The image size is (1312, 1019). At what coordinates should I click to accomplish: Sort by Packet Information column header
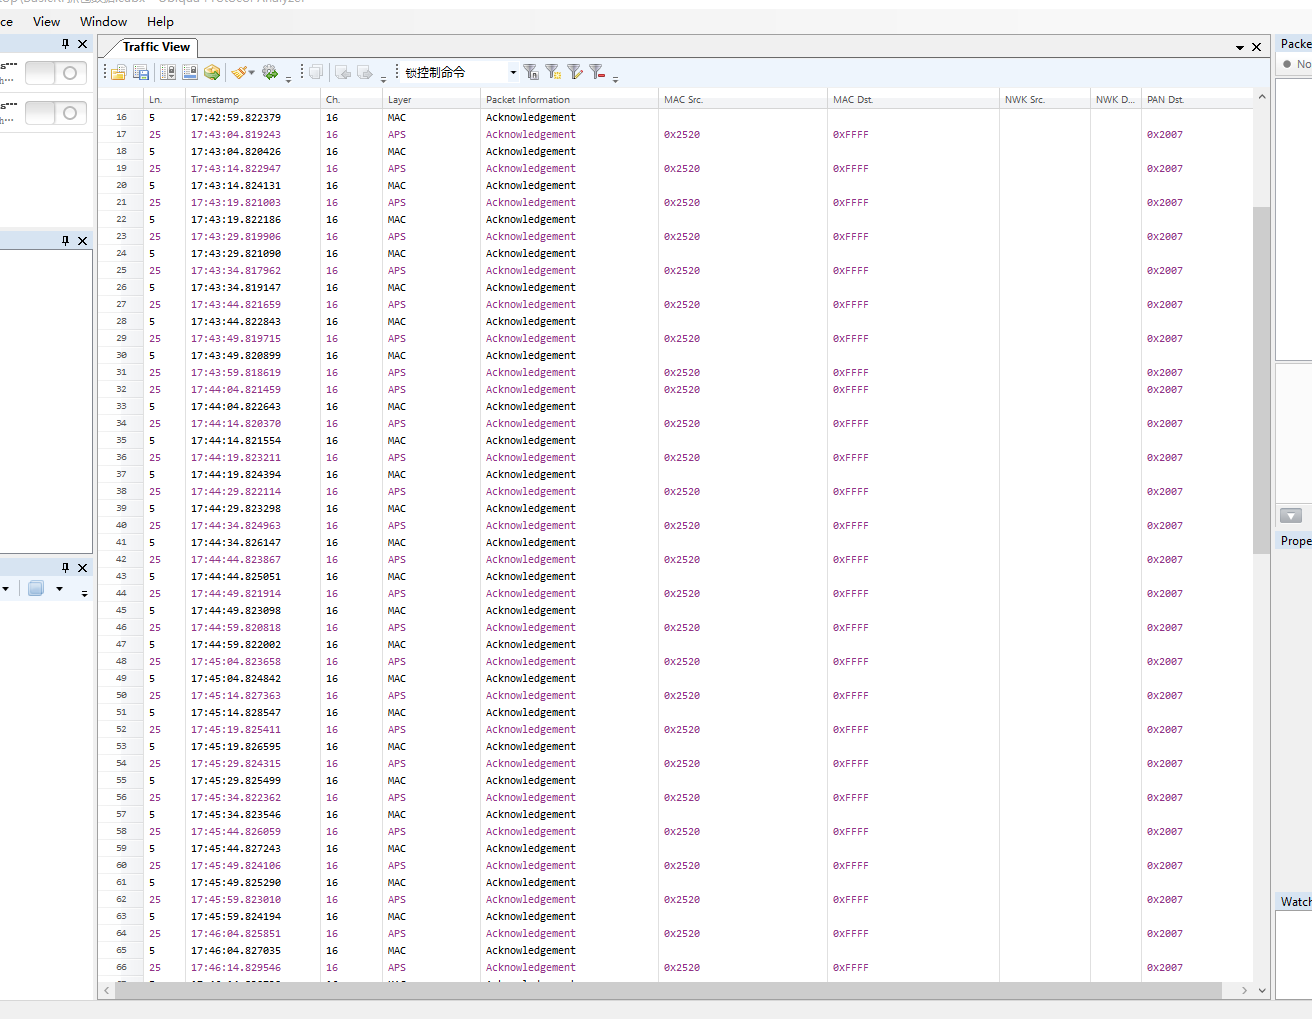[x=569, y=99]
